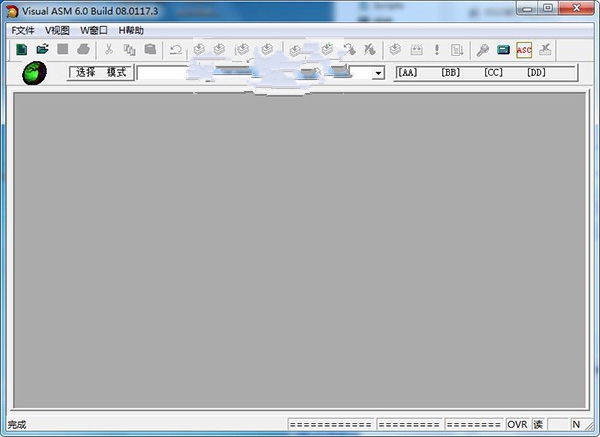Click the Visual ASM title bar icon
This screenshot has height=437, width=600.
(12, 11)
